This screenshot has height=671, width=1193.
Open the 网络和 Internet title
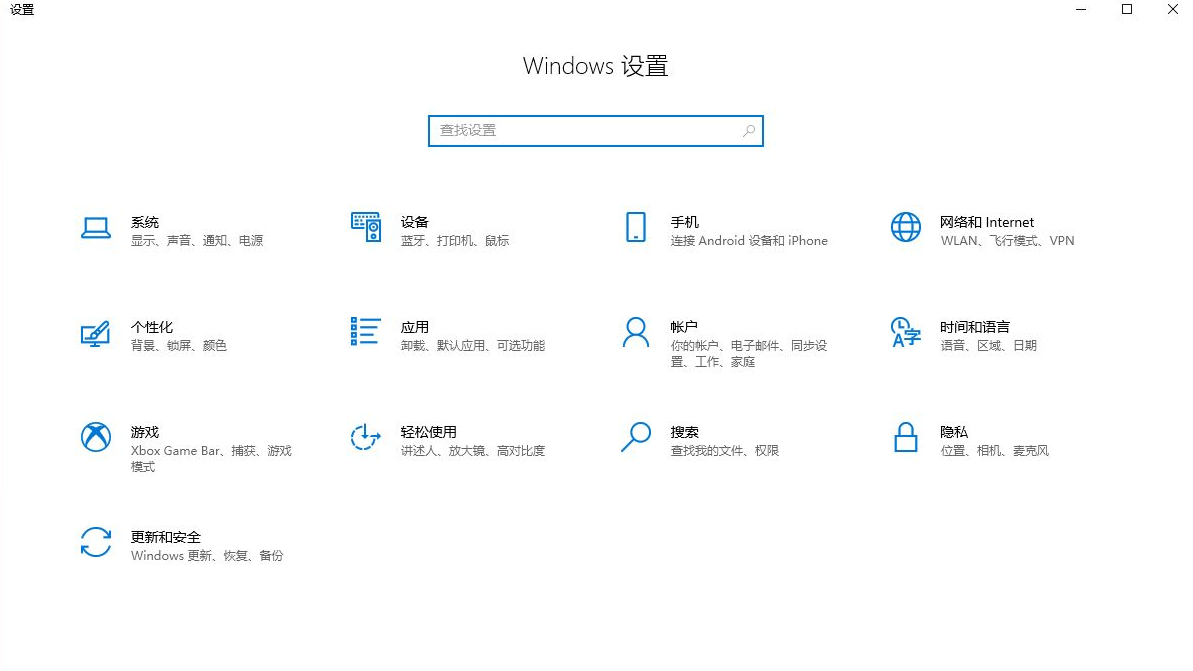pyautogui.click(x=987, y=222)
